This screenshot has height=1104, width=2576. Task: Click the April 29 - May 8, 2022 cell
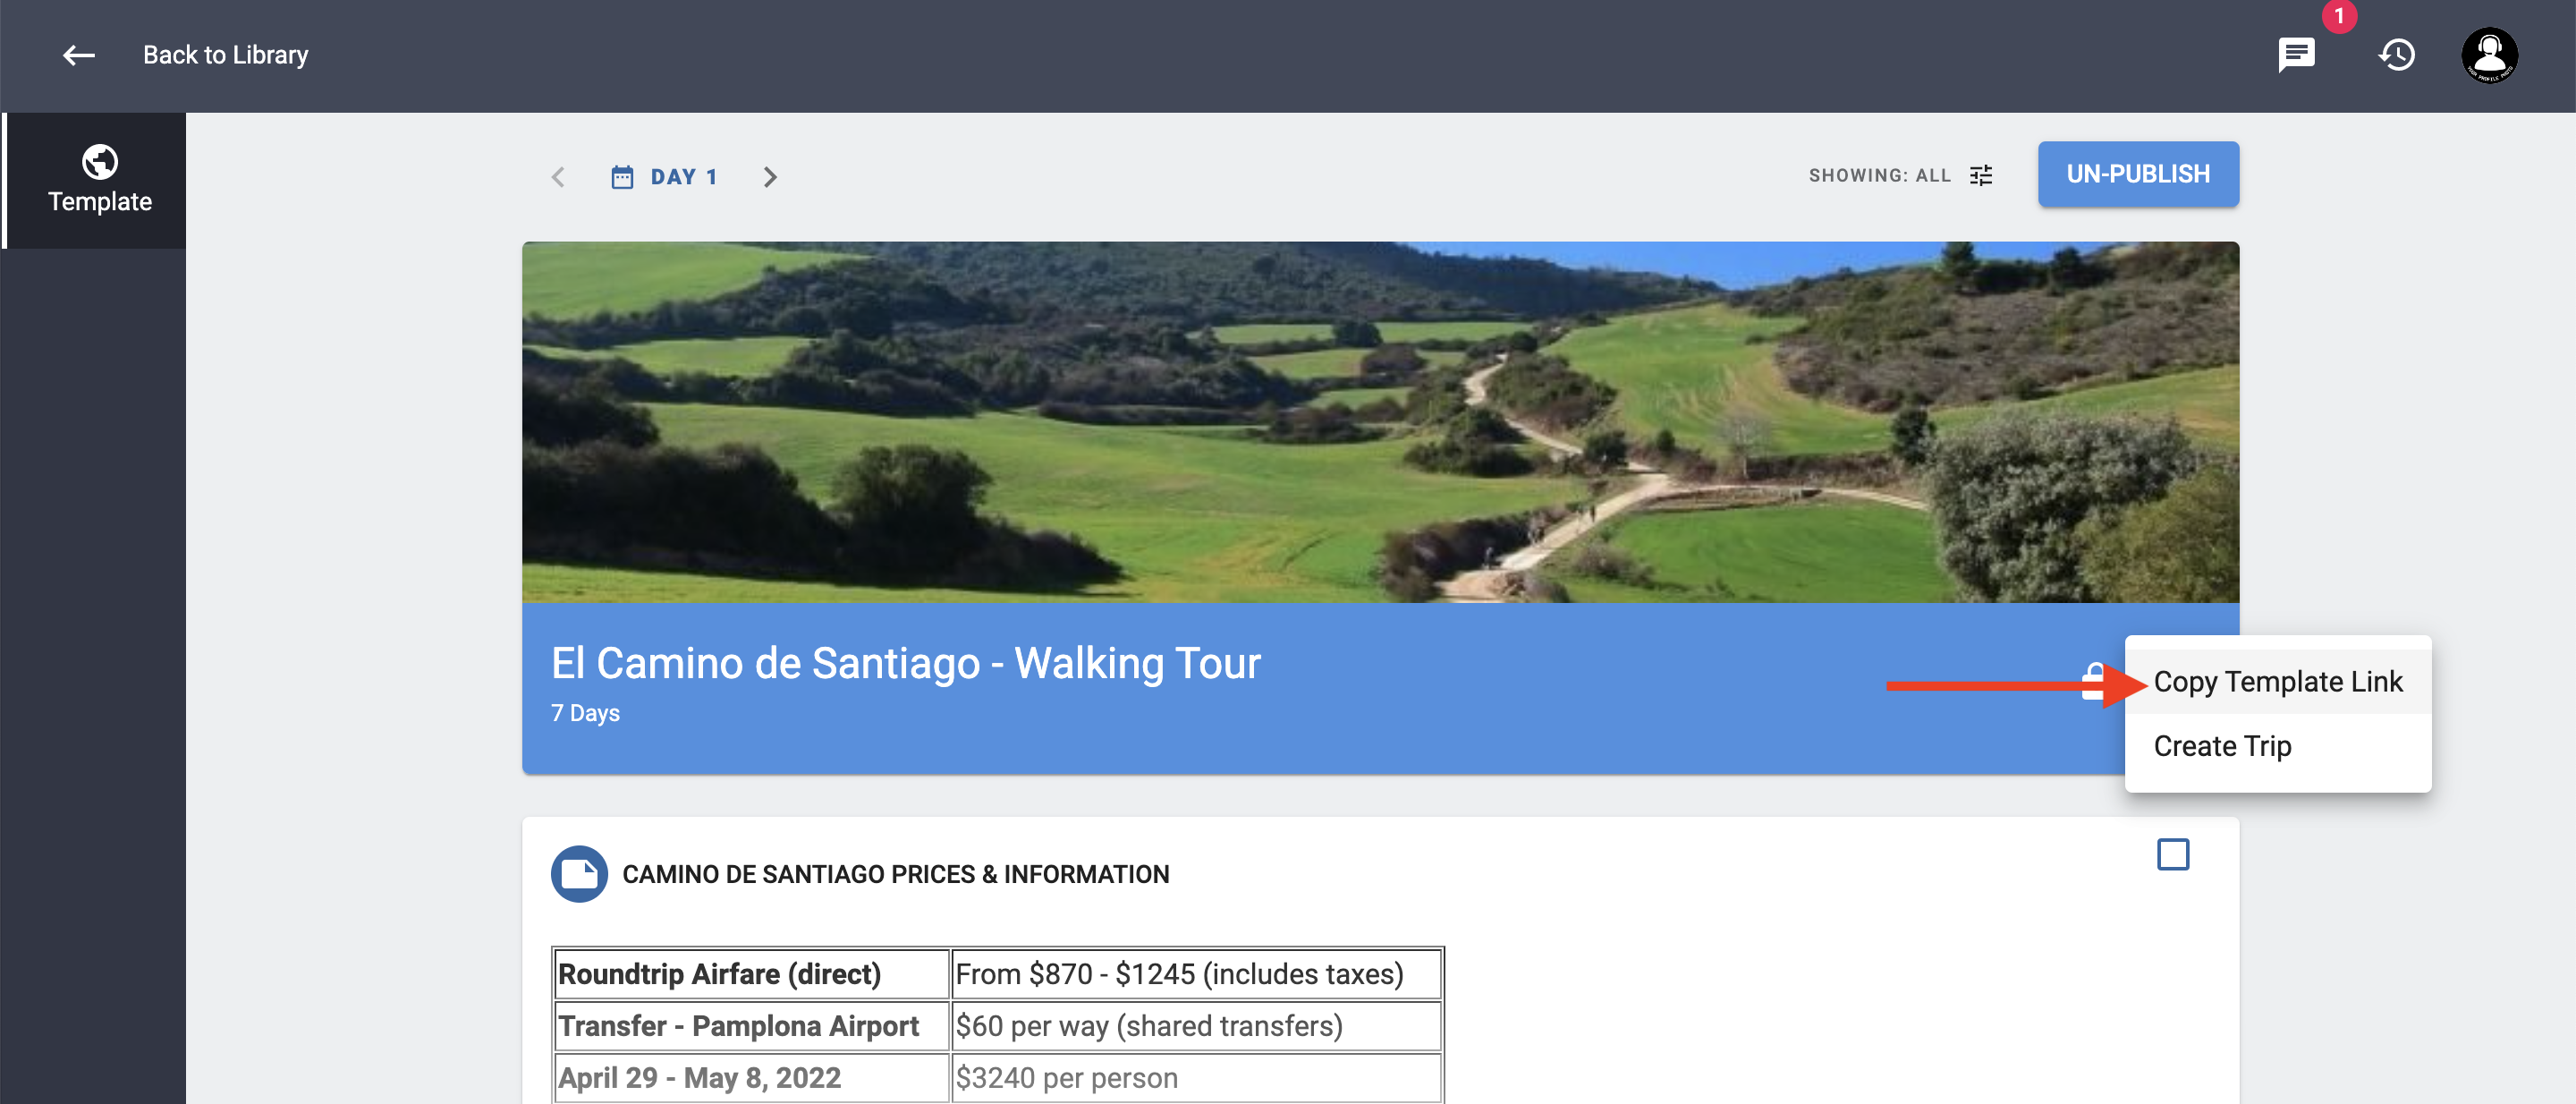click(750, 1077)
